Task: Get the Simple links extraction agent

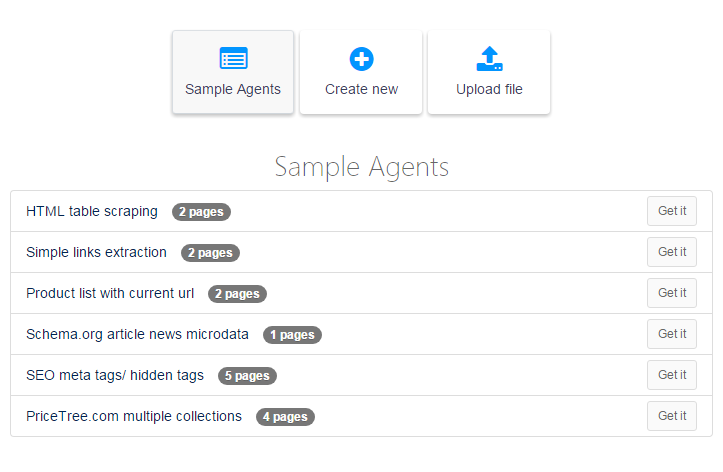Action: click(672, 252)
